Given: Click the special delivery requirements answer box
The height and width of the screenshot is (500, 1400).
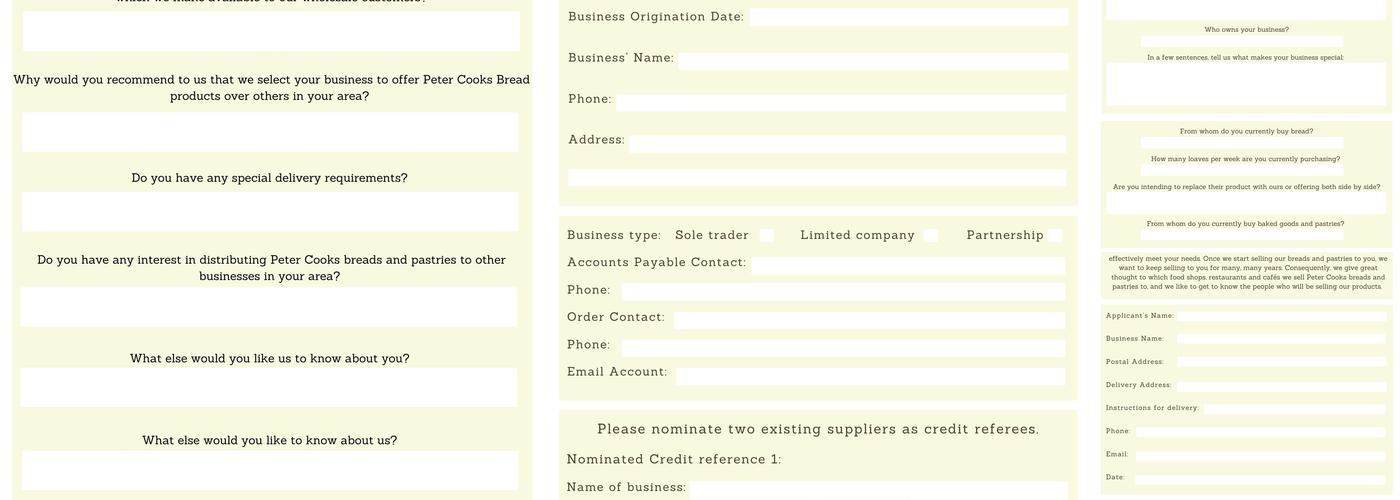Looking at the screenshot, I should point(270,212).
